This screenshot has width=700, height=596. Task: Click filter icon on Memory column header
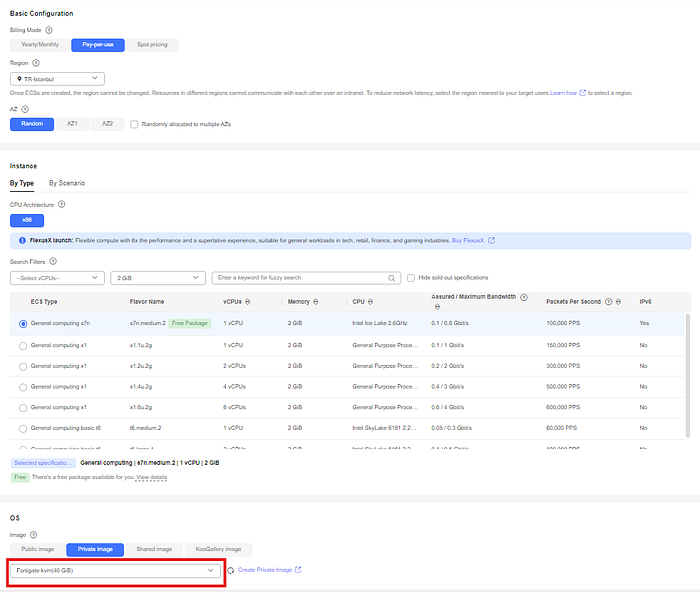(316, 302)
